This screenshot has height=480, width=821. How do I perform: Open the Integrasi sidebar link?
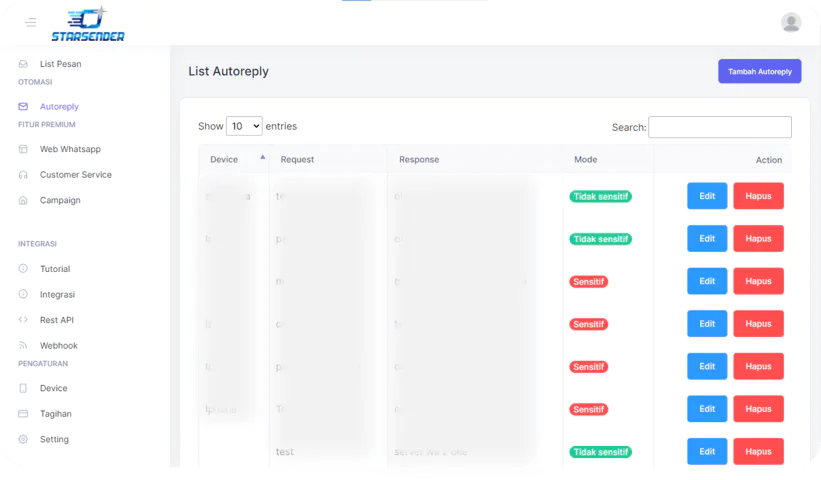click(57, 295)
